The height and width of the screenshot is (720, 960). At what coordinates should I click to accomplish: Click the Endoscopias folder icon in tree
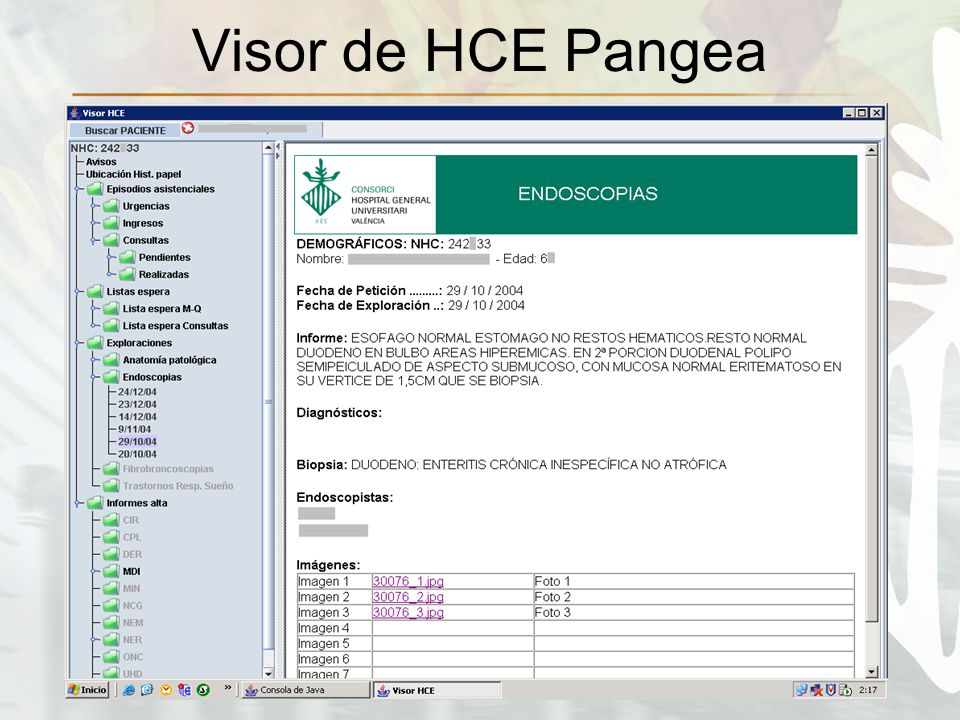click(111, 377)
